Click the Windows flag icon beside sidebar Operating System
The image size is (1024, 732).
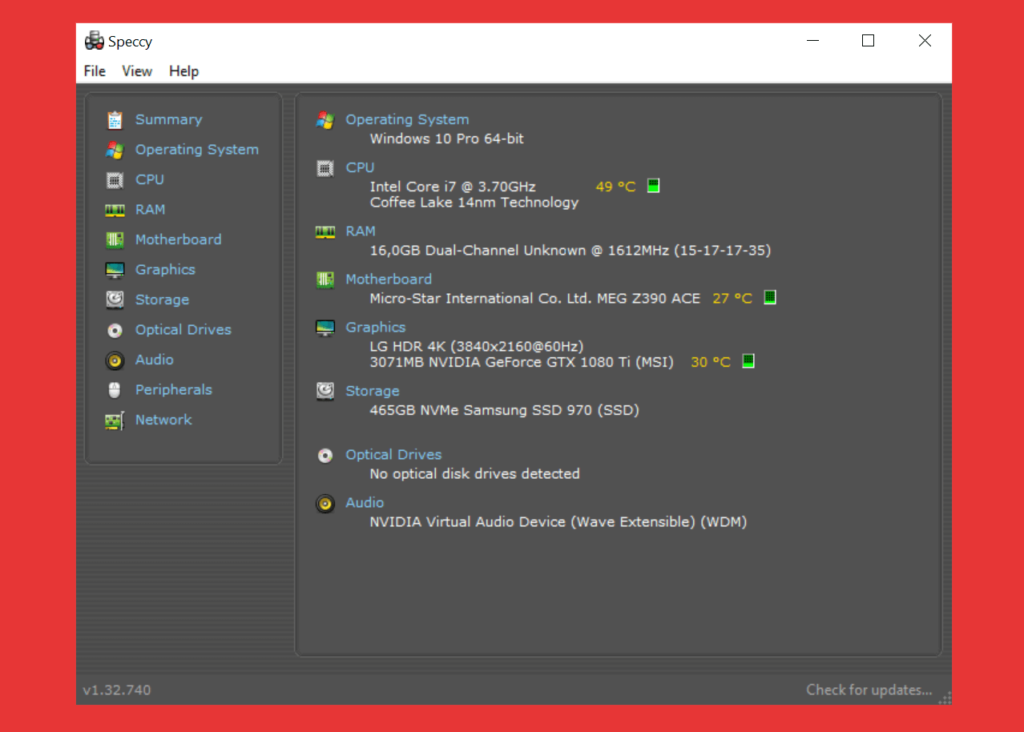point(115,150)
